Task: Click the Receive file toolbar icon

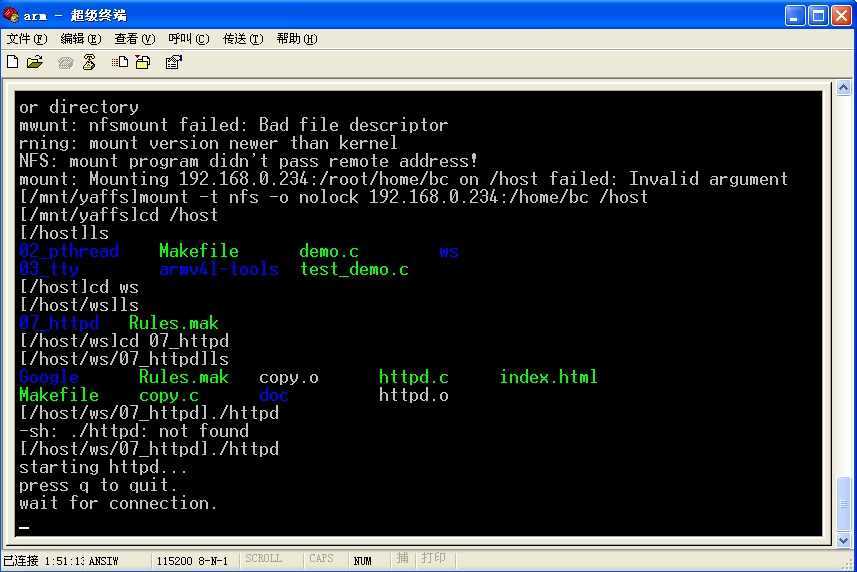Action: coord(143,62)
